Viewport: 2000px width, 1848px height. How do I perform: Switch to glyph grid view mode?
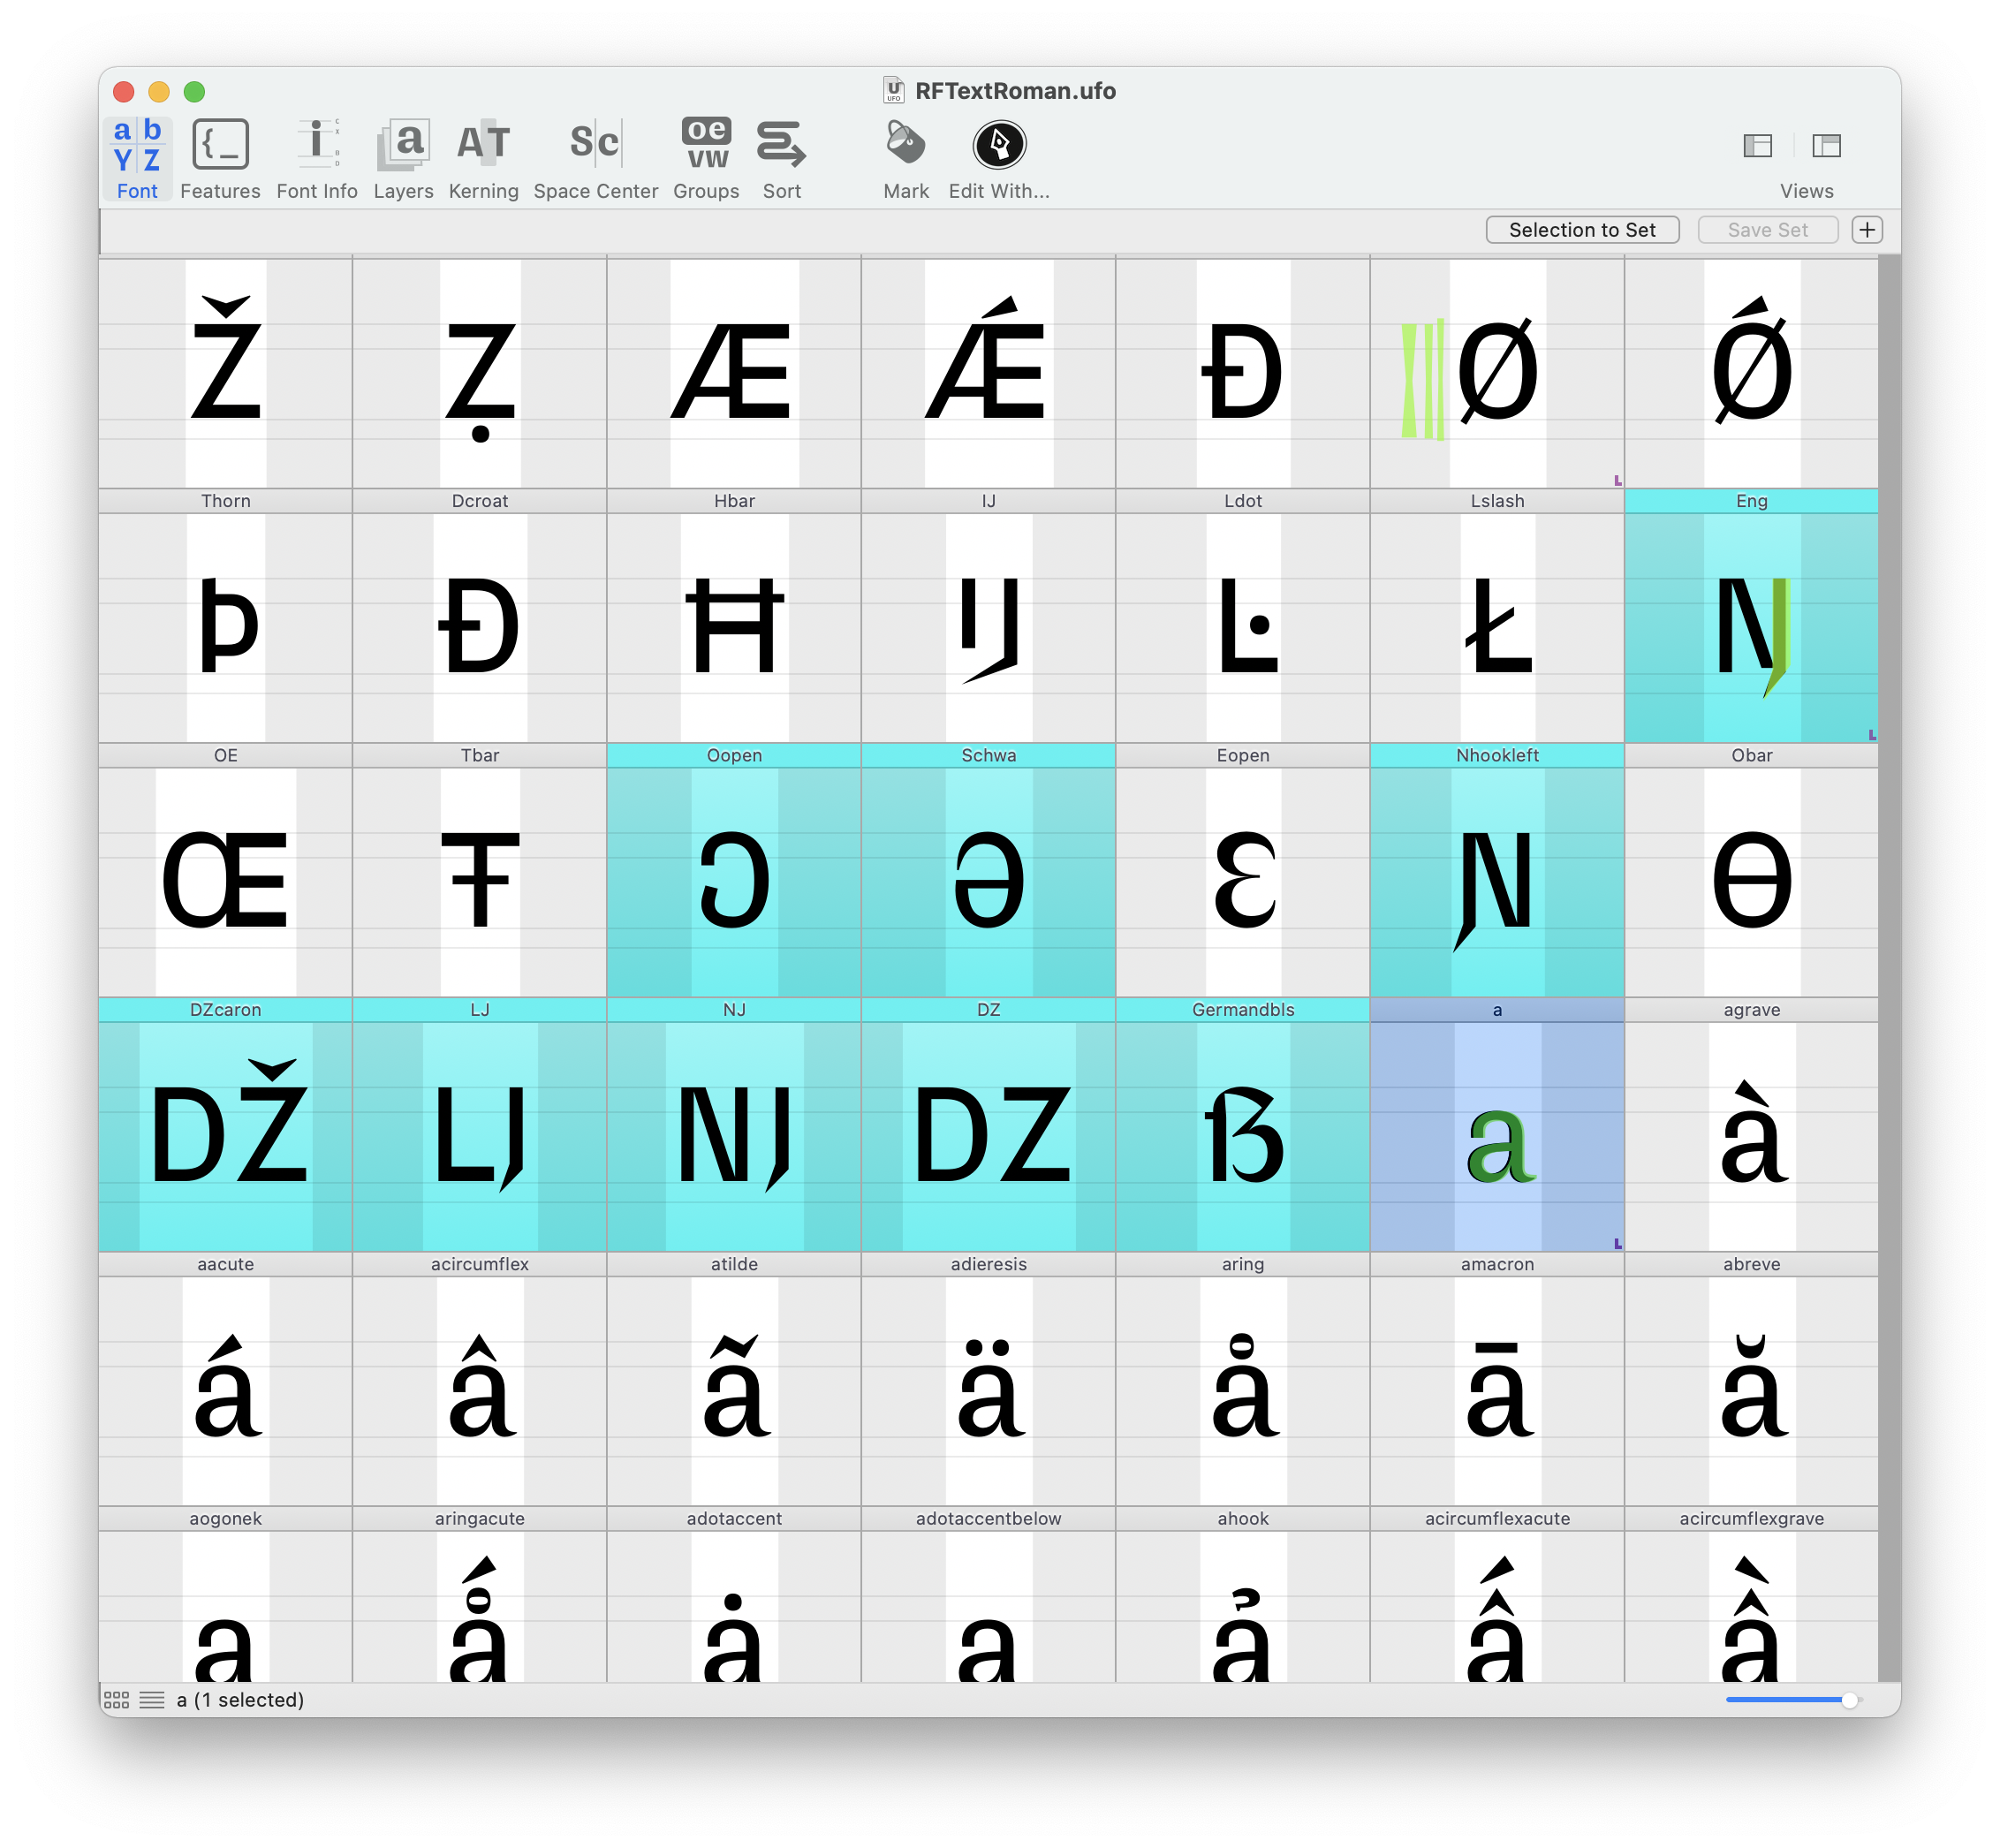pyautogui.click(x=116, y=1701)
